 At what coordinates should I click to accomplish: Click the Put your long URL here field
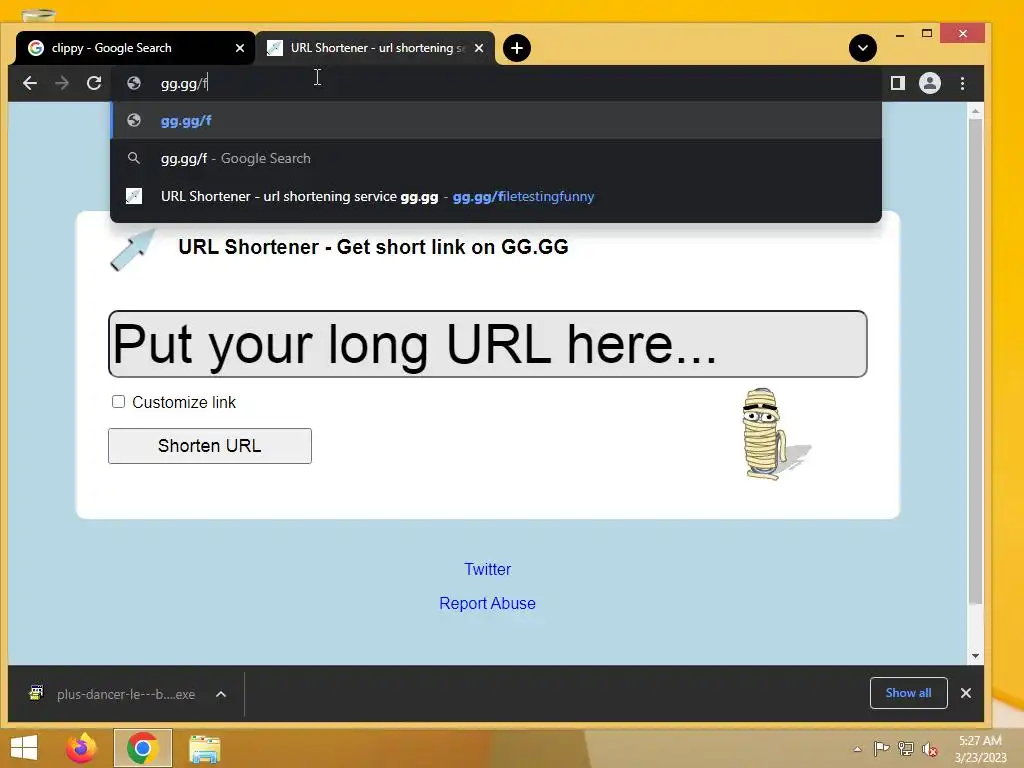click(488, 344)
